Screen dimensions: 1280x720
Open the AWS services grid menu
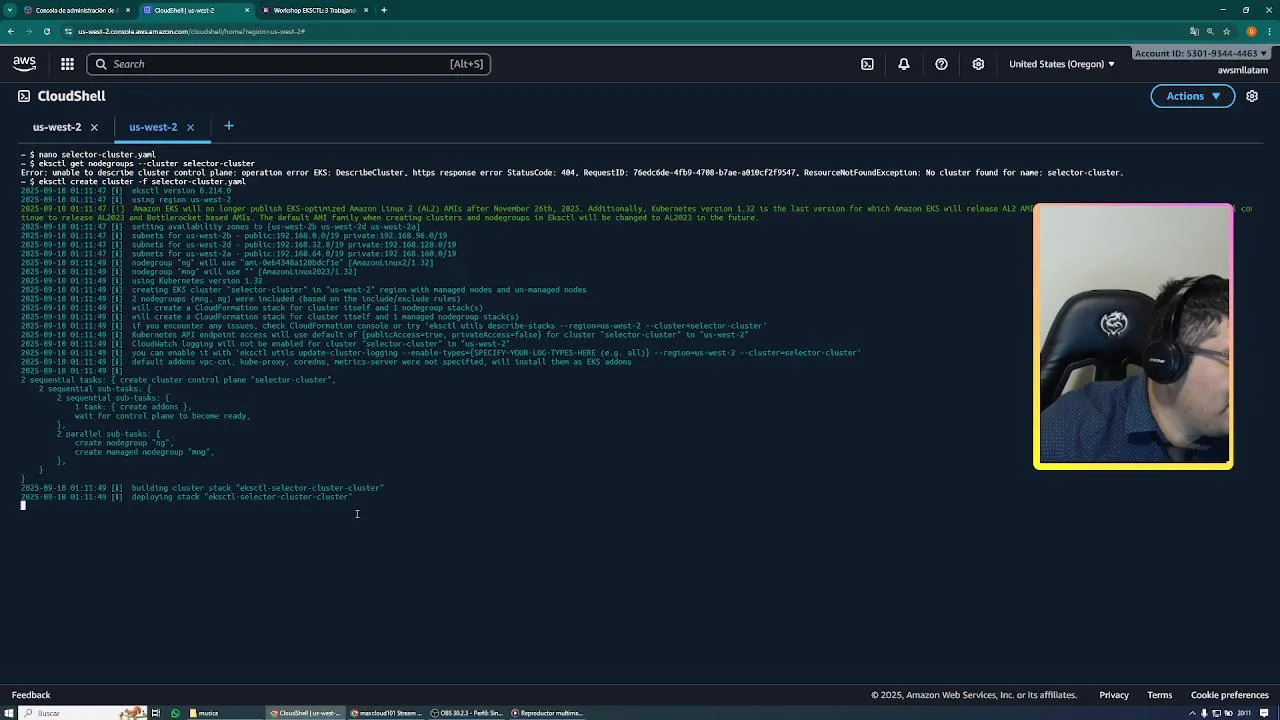click(x=67, y=64)
